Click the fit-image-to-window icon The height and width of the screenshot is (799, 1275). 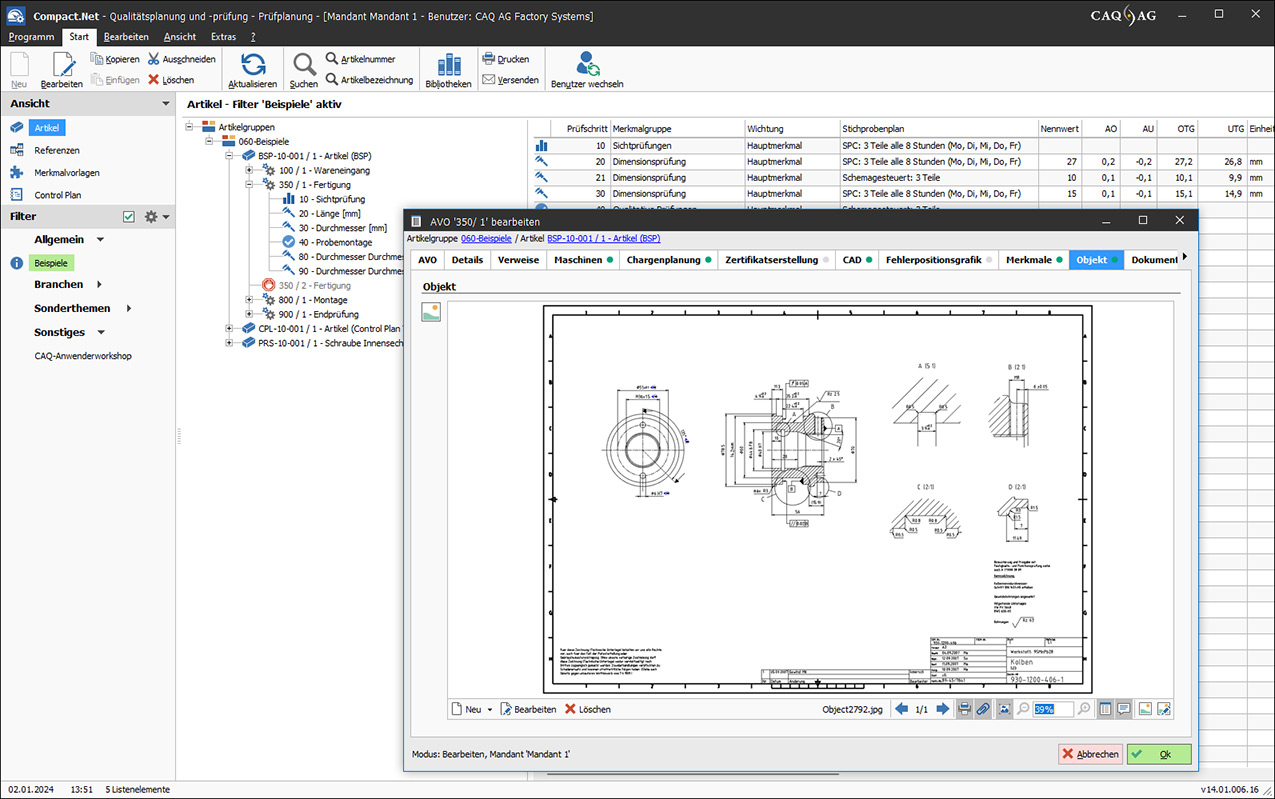tap(1005, 709)
